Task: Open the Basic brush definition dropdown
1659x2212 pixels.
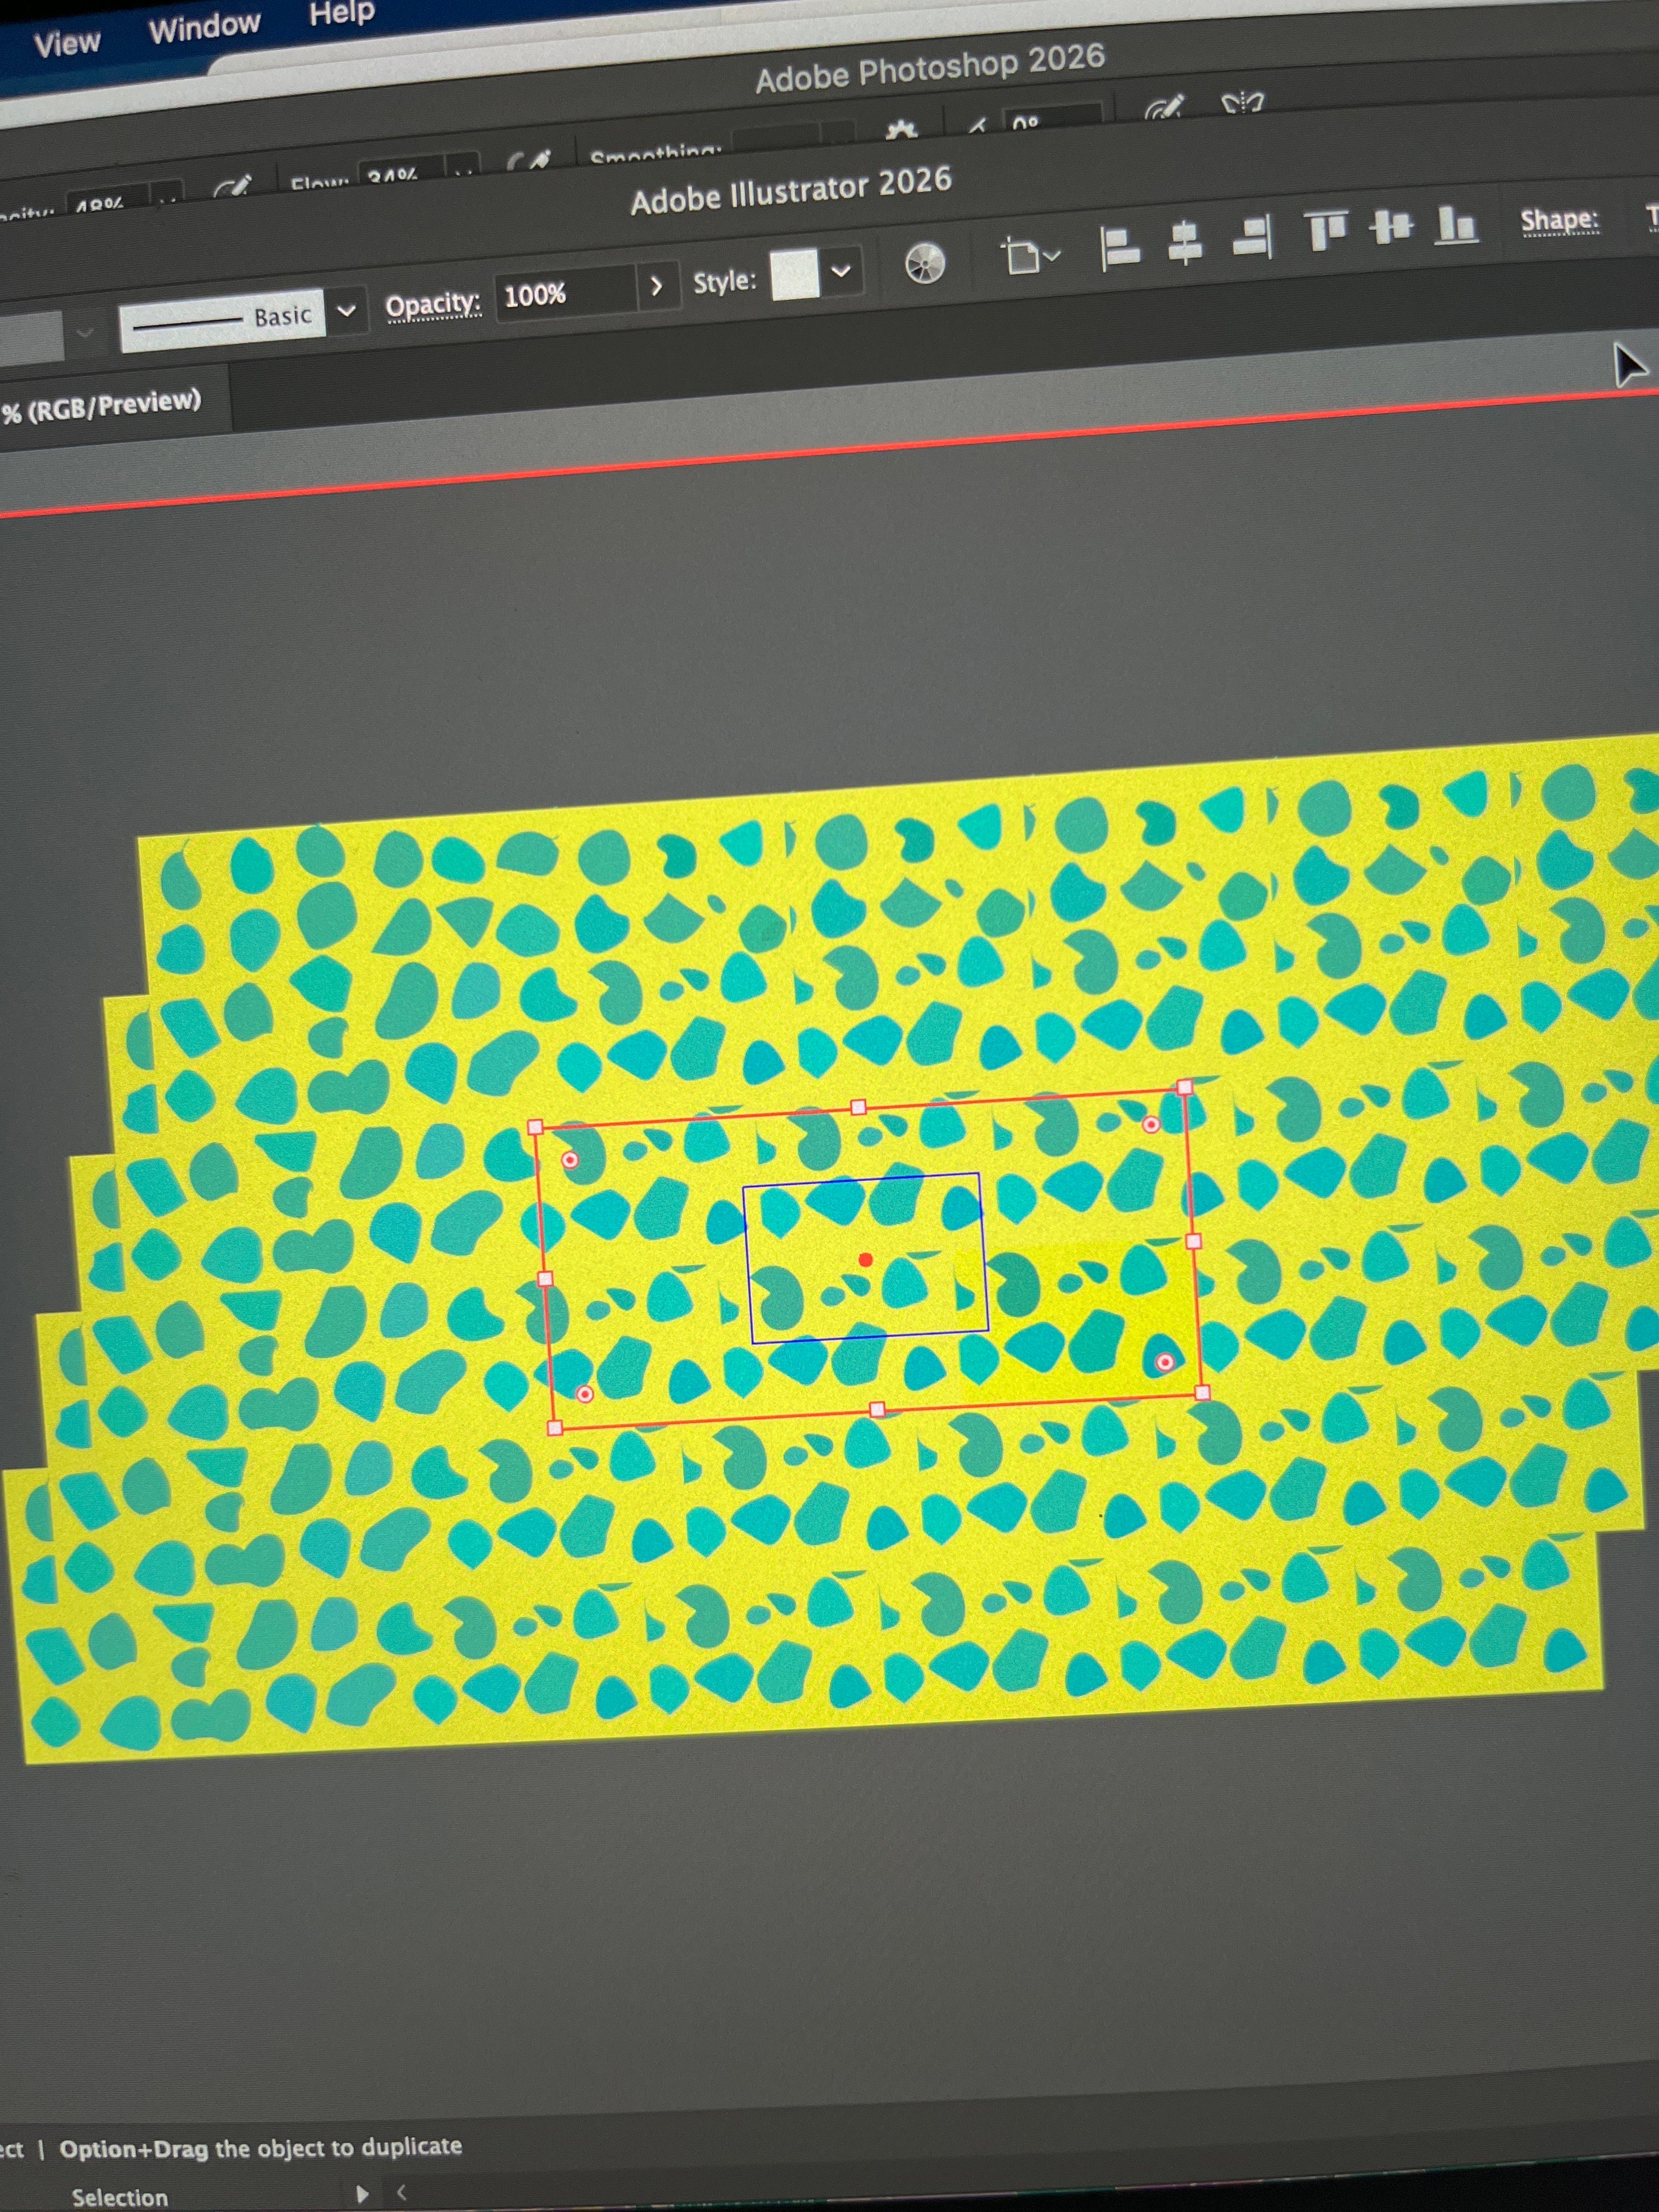Action: tap(346, 310)
